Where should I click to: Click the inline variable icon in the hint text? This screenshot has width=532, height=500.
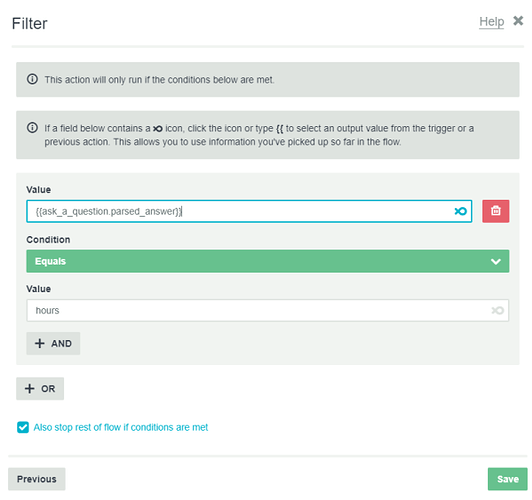[158, 129]
